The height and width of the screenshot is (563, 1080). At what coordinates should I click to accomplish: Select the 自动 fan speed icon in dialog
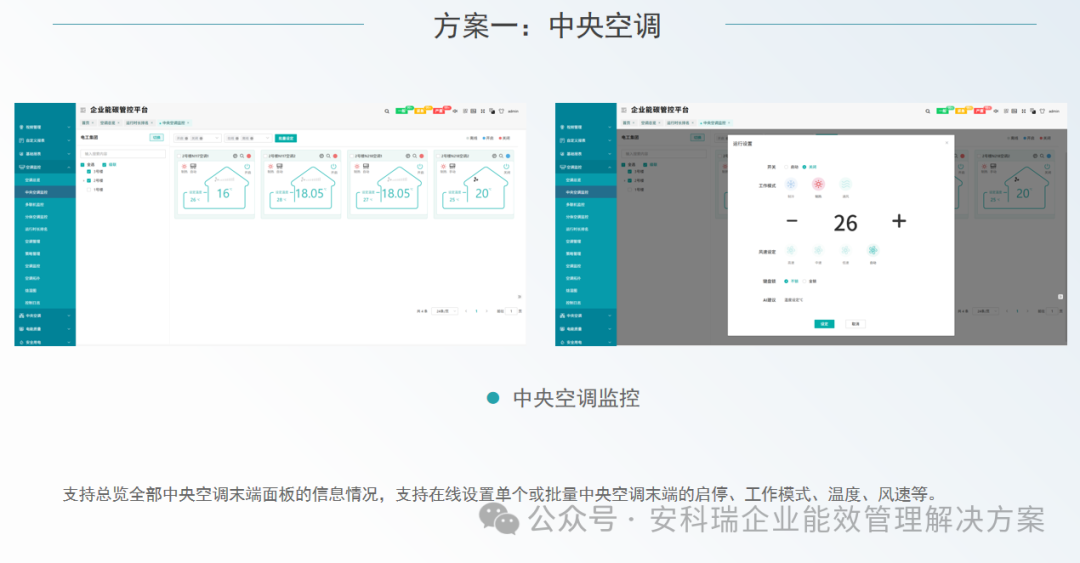click(873, 250)
